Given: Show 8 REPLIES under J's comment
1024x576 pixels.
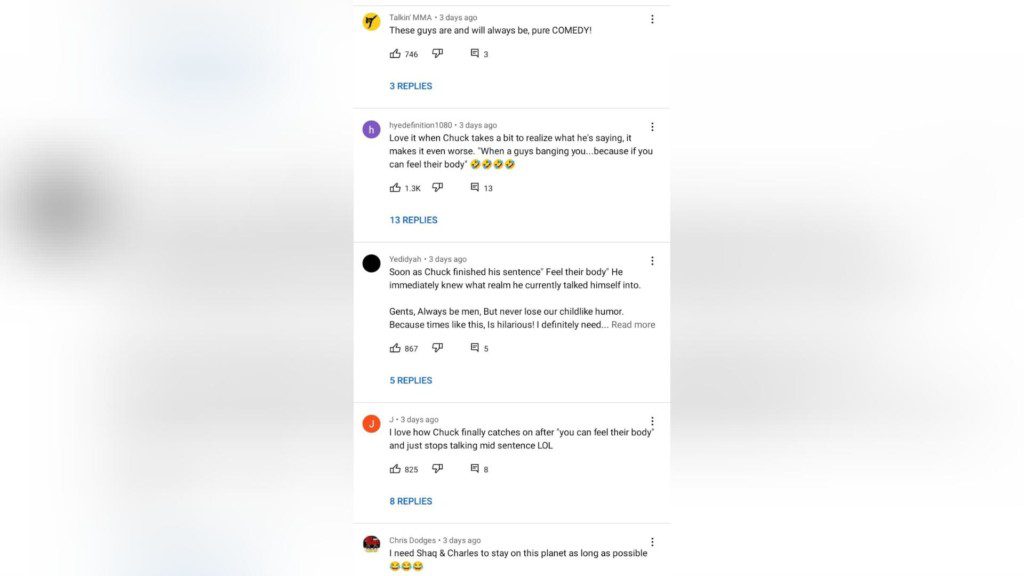Looking at the screenshot, I should [411, 501].
